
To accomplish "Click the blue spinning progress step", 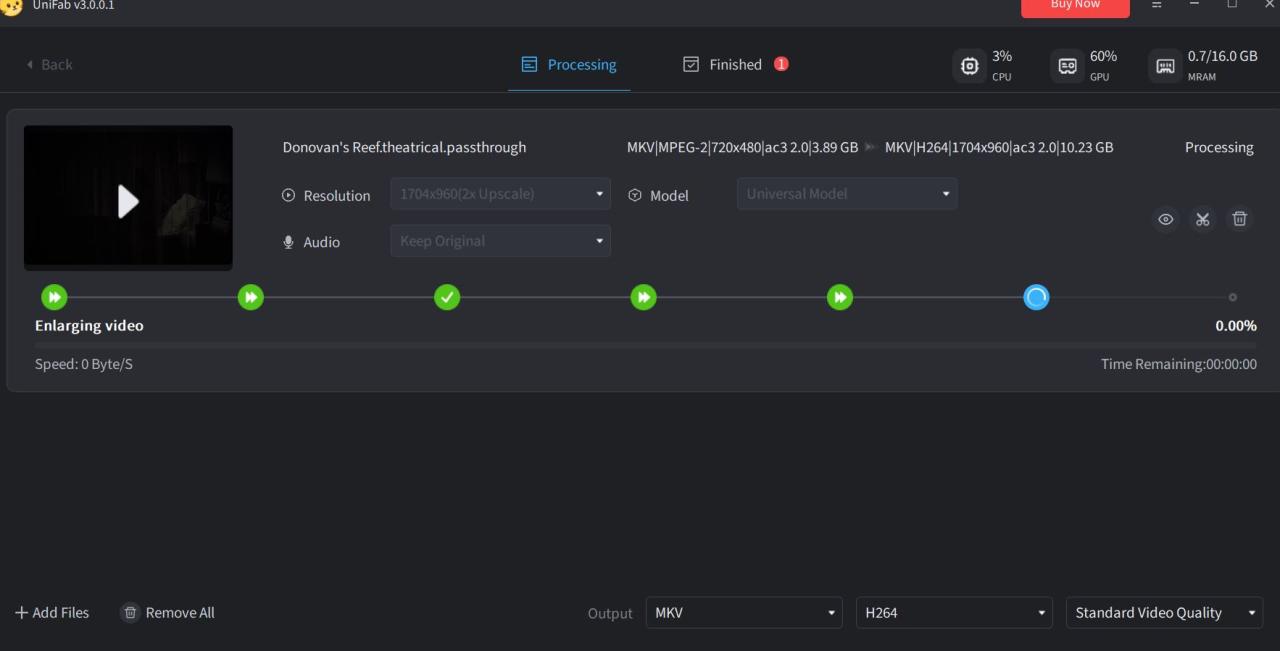I will [x=1036, y=297].
